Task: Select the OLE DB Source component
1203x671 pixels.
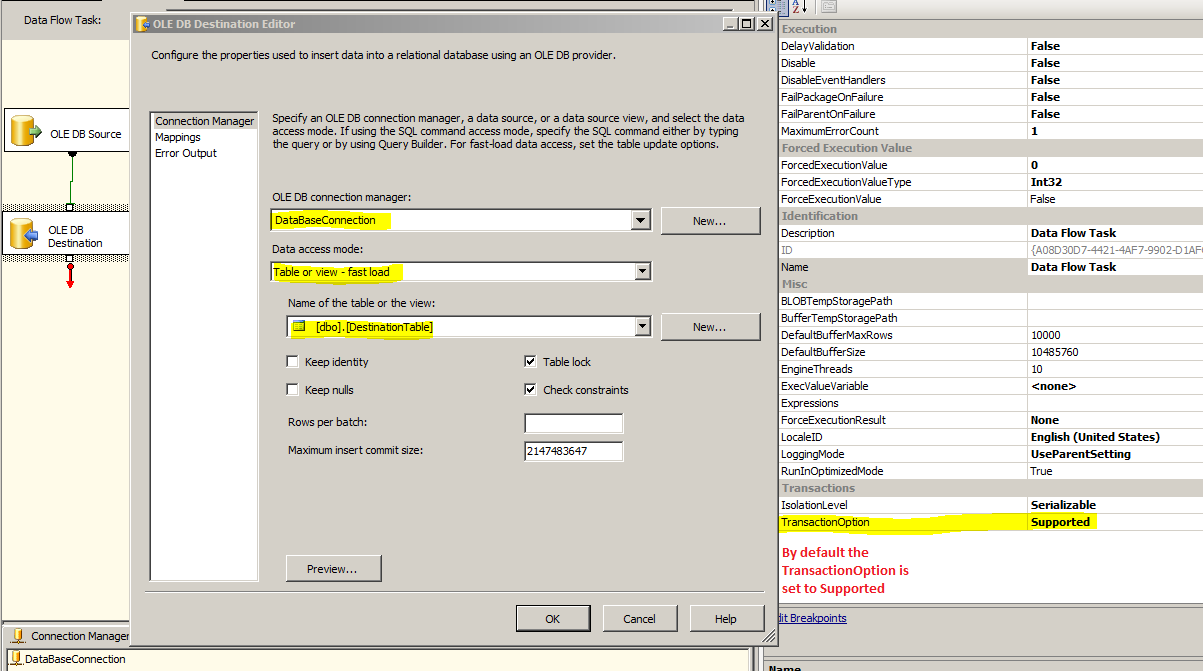Action: [66, 130]
